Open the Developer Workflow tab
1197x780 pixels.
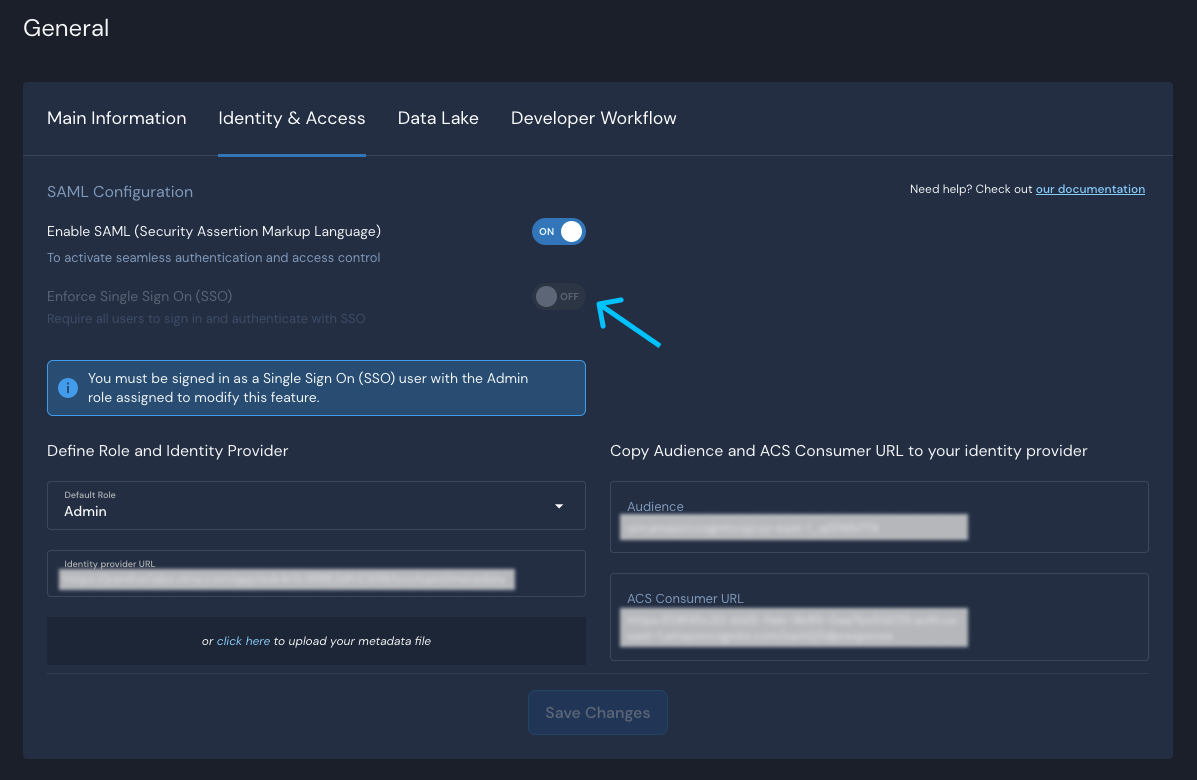click(x=593, y=118)
